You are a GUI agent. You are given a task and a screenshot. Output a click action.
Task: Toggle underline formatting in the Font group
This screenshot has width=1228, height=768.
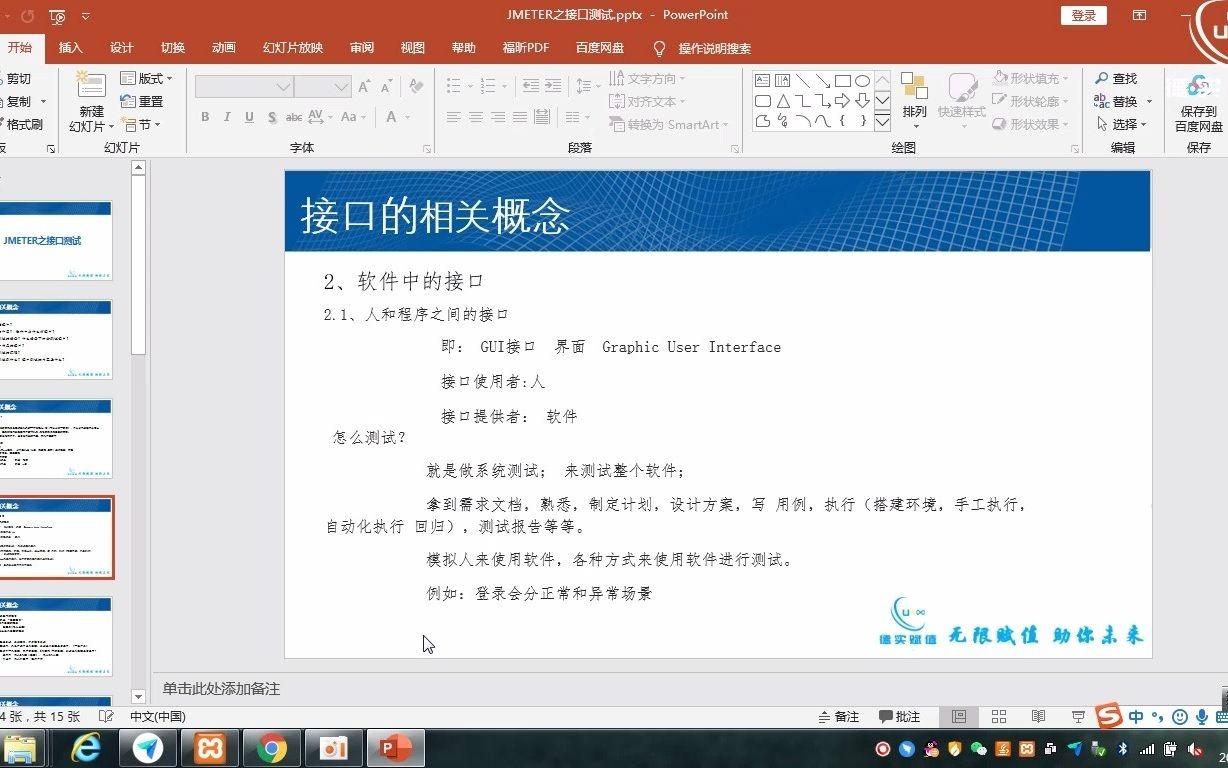248,117
